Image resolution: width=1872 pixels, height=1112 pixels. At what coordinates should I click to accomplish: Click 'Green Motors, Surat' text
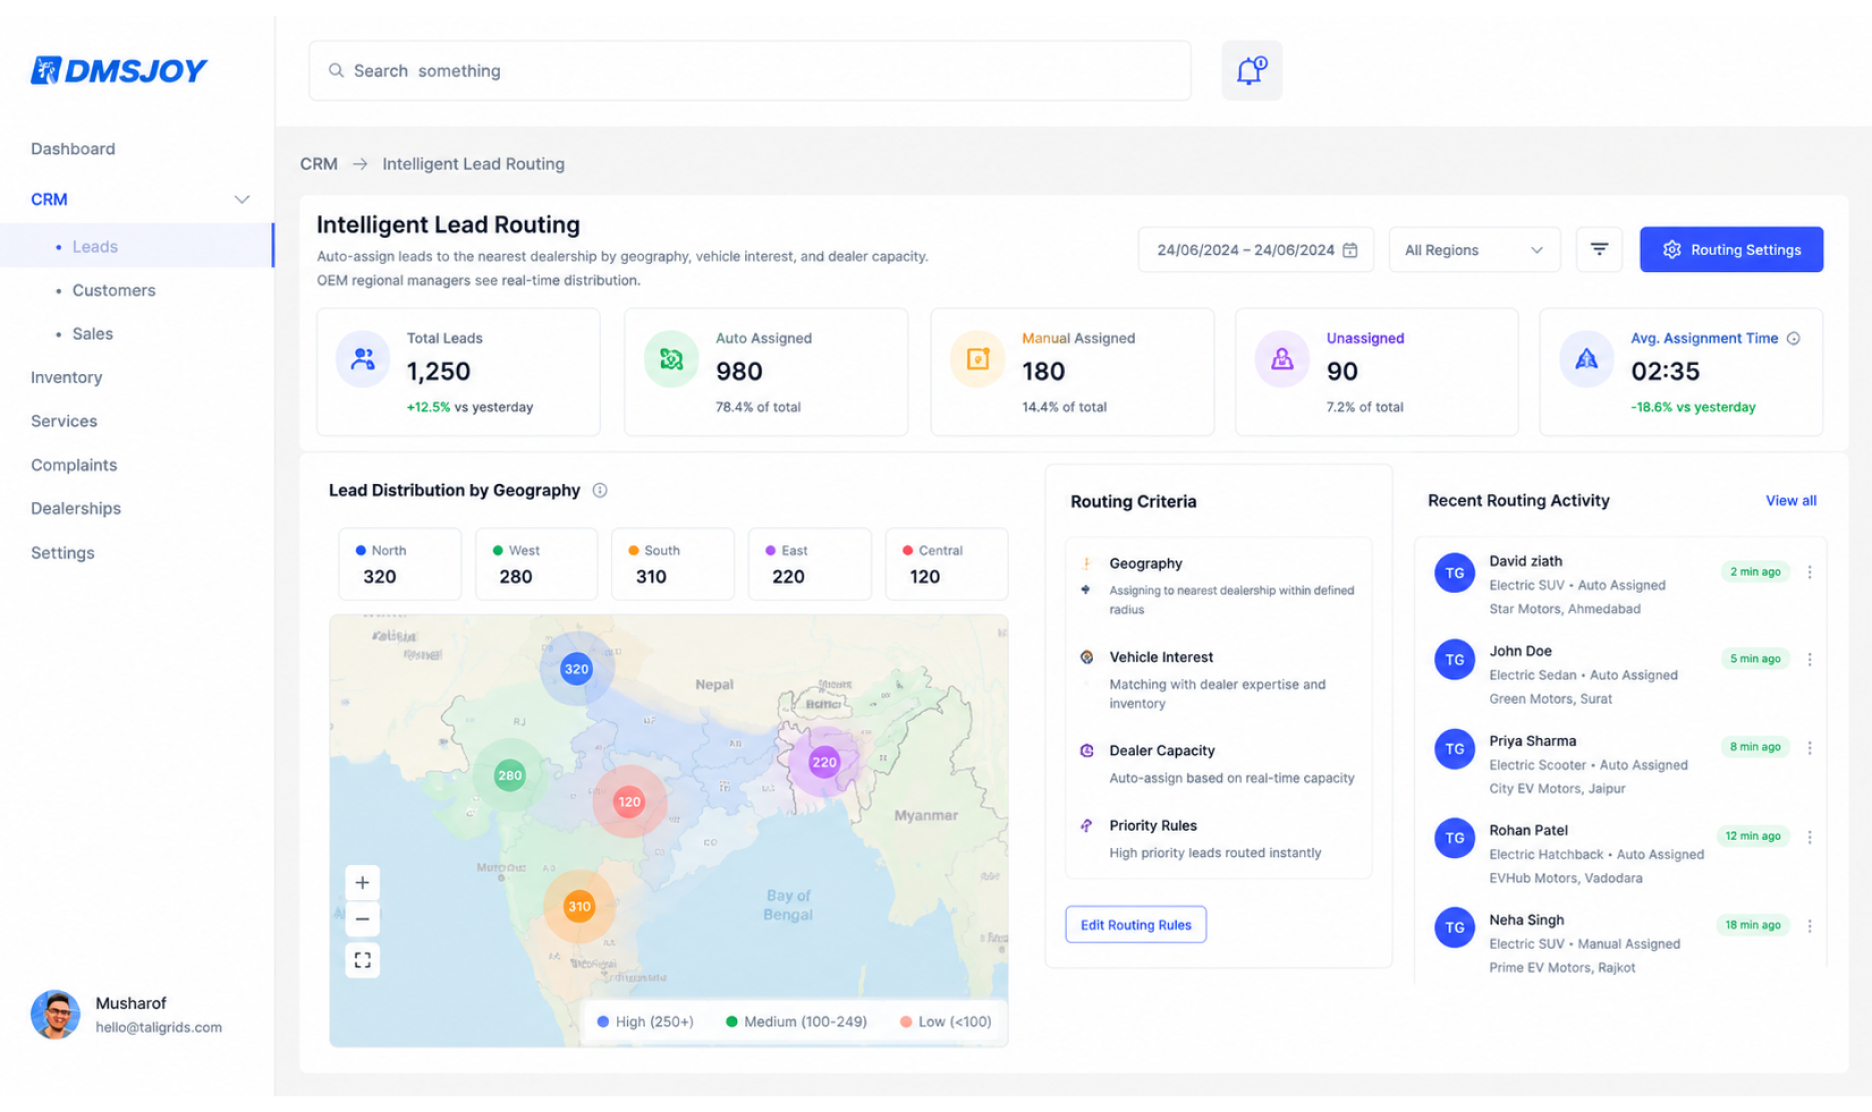pyautogui.click(x=1550, y=699)
